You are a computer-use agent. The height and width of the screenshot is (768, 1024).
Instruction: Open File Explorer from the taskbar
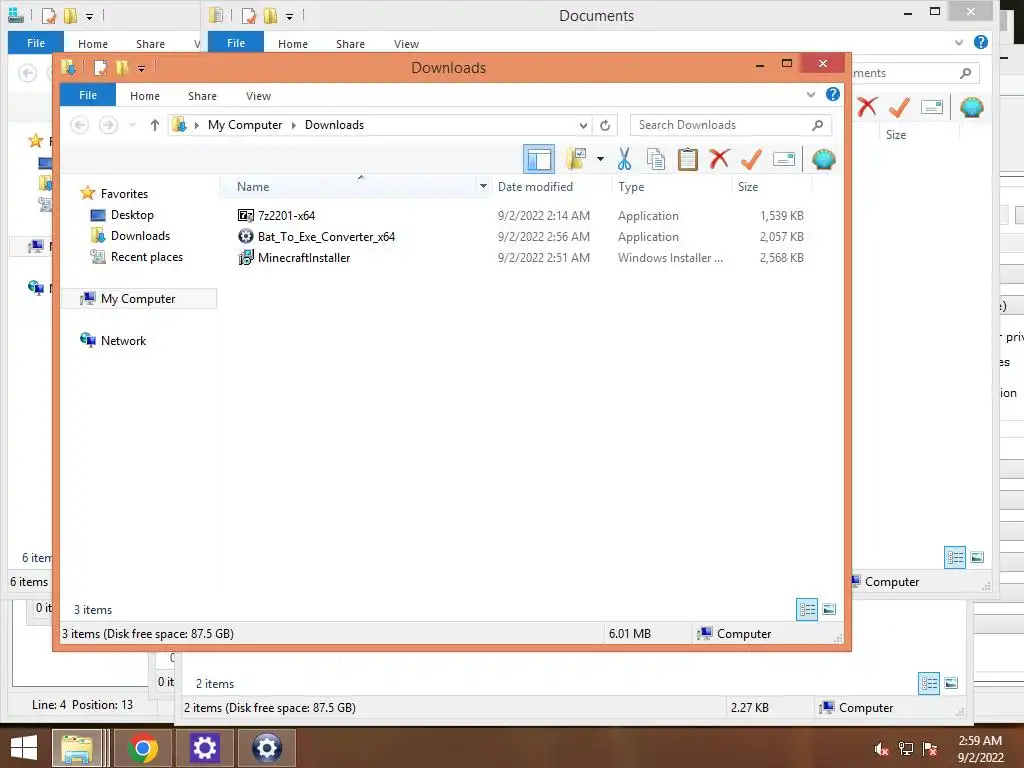coord(77,748)
